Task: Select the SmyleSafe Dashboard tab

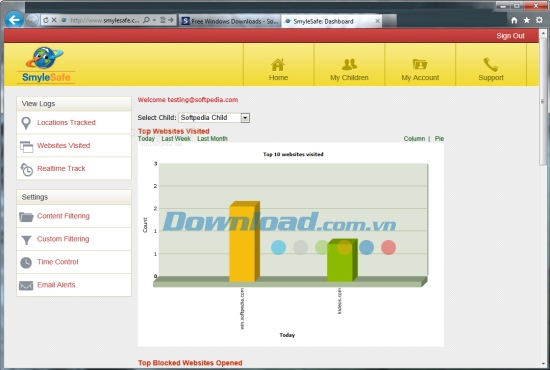Action: point(332,21)
